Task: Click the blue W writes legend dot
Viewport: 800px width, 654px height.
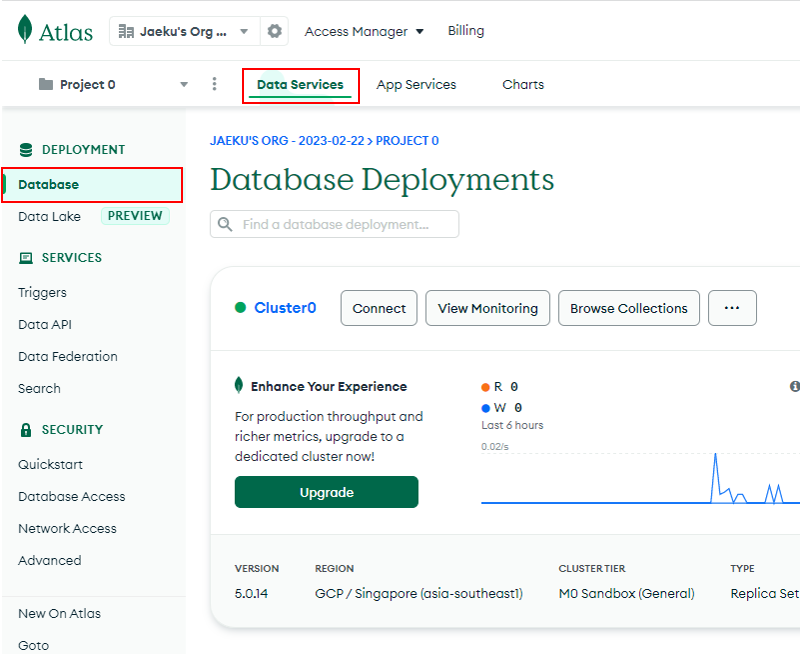Action: [x=485, y=409]
